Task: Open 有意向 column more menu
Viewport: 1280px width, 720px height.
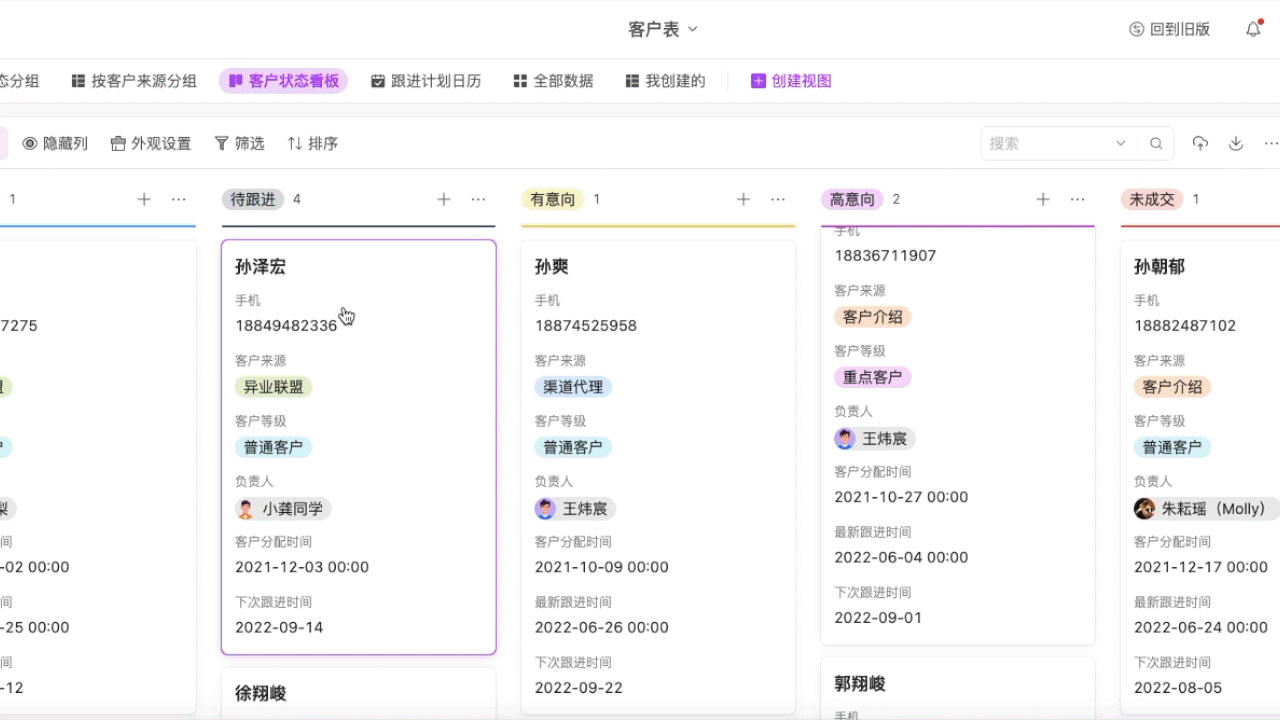Action: [x=778, y=200]
